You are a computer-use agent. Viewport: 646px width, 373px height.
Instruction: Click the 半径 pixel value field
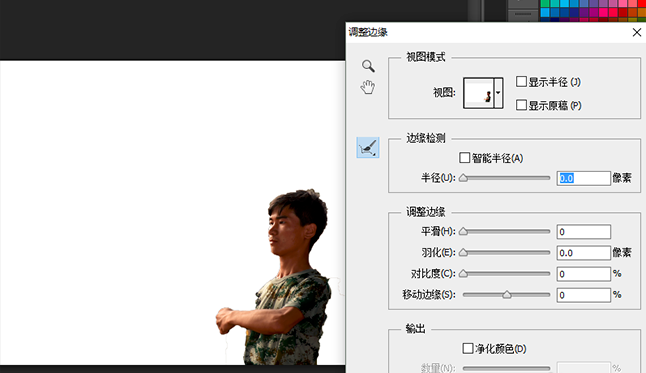tap(583, 178)
